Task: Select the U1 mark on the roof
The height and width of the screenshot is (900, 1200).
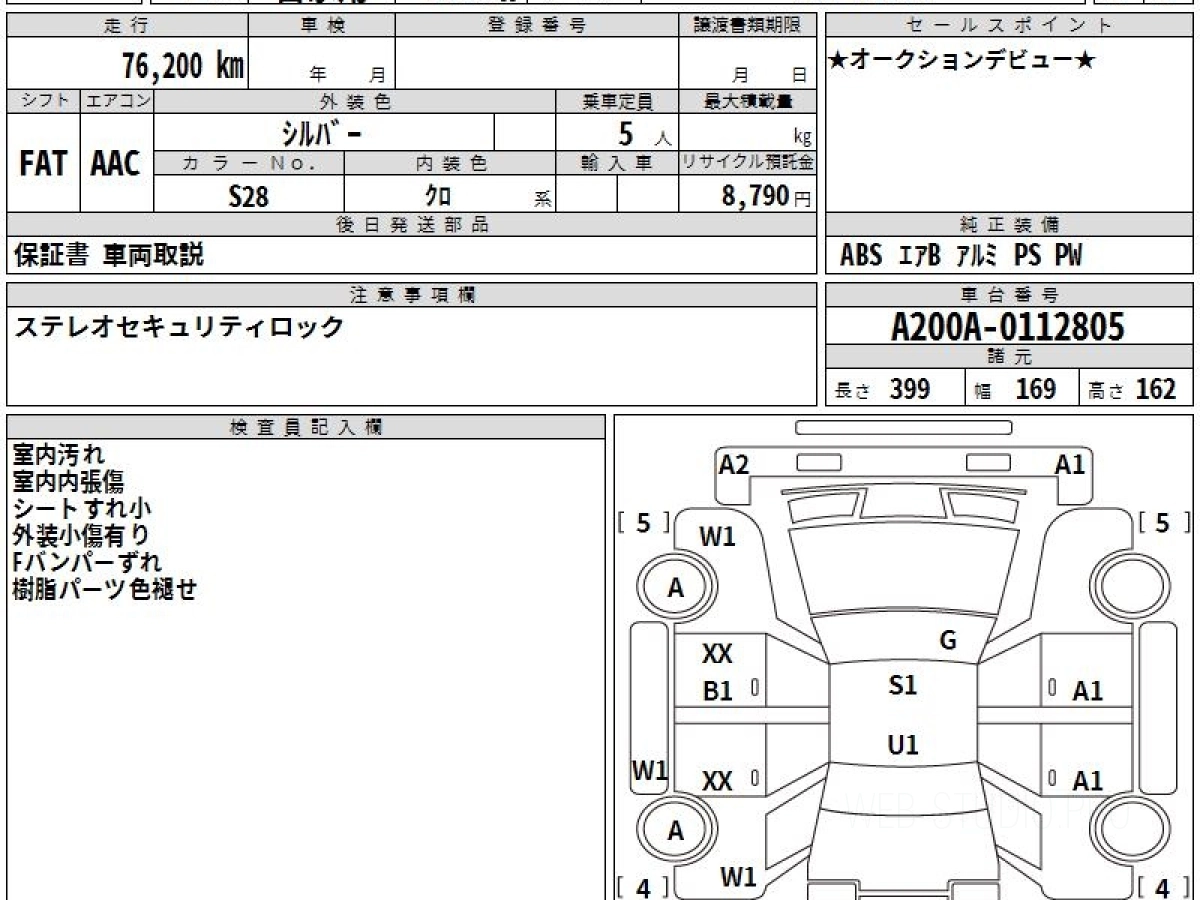Action: (x=903, y=745)
